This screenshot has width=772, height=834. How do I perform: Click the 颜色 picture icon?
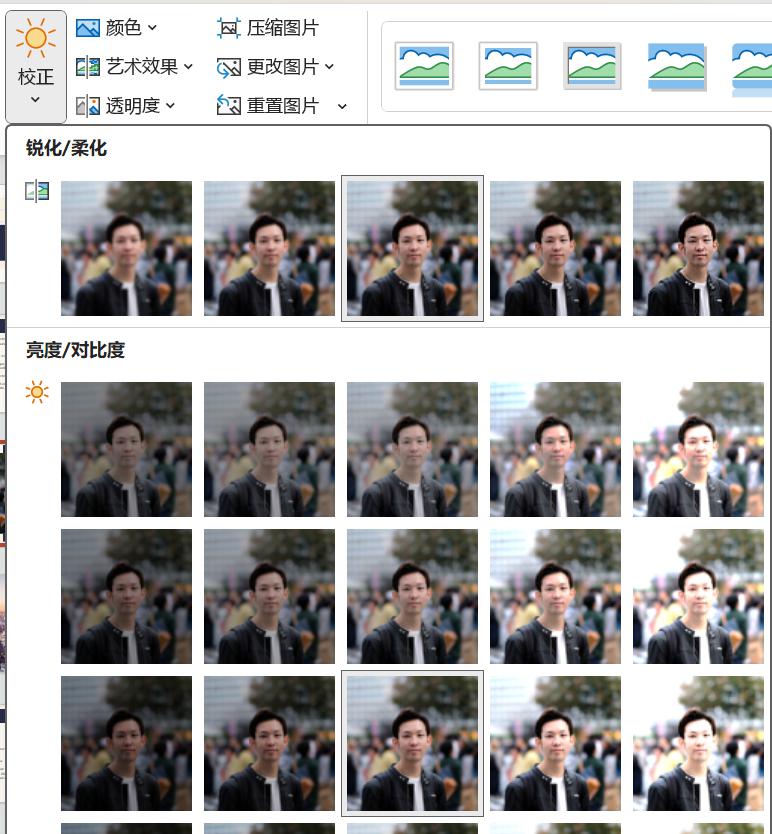point(88,28)
